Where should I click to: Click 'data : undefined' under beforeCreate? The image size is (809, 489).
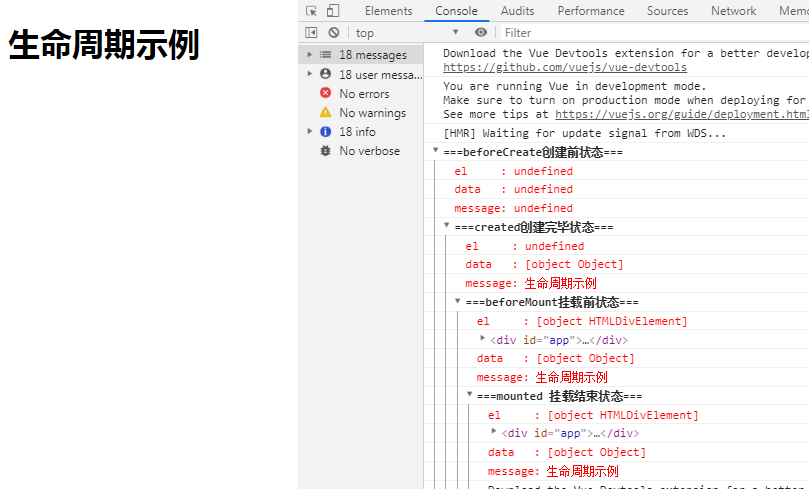pyautogui.click(x=513, y=189)
